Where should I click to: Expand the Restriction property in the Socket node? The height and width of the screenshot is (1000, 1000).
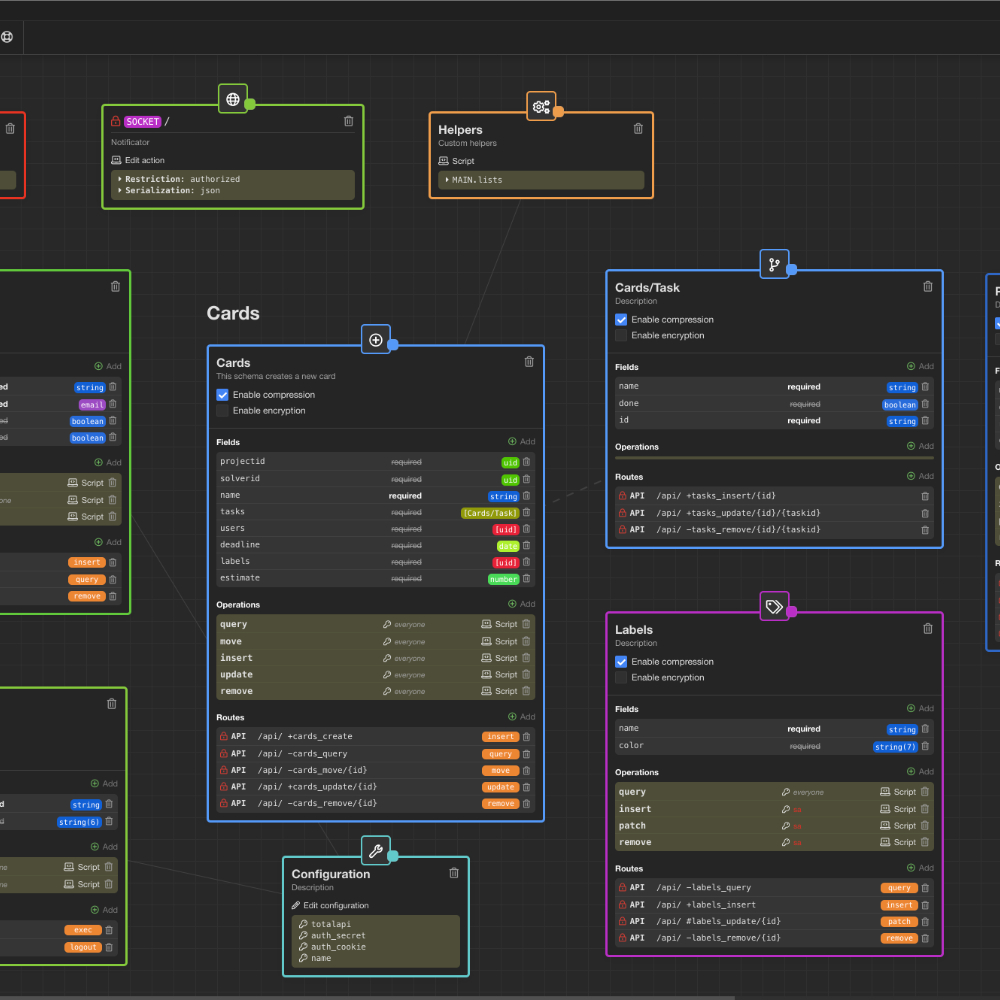click(119, 179)
